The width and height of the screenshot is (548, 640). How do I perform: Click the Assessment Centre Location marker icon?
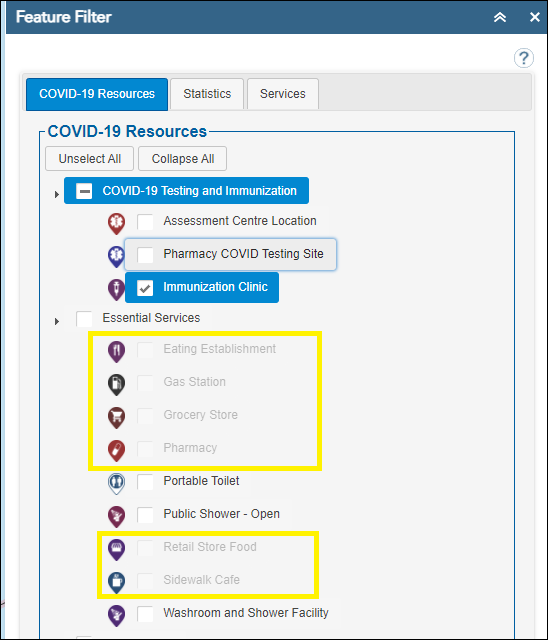(116, 223)
